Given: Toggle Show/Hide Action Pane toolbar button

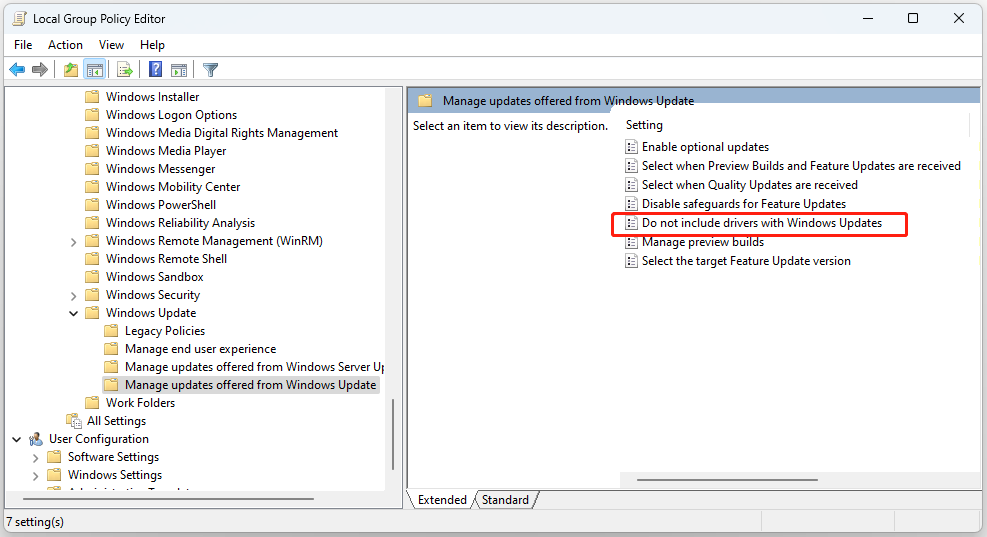Looking at the screenshot, I should tap(179, 70).
